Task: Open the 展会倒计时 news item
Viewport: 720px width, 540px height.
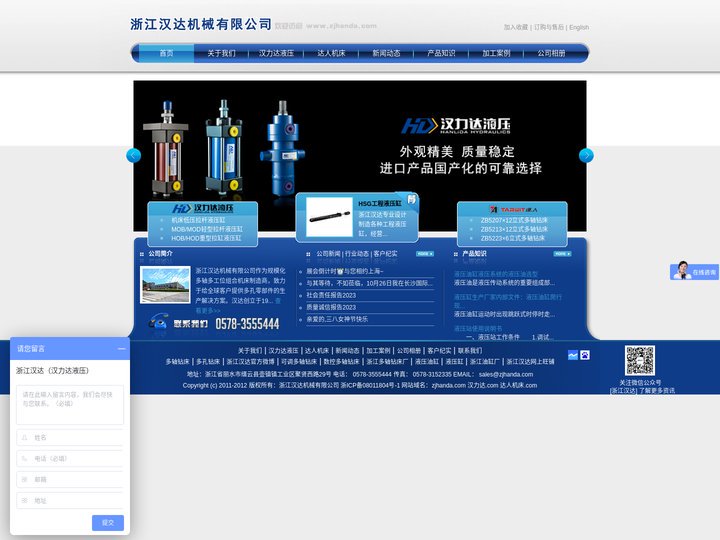Action: 345,271
